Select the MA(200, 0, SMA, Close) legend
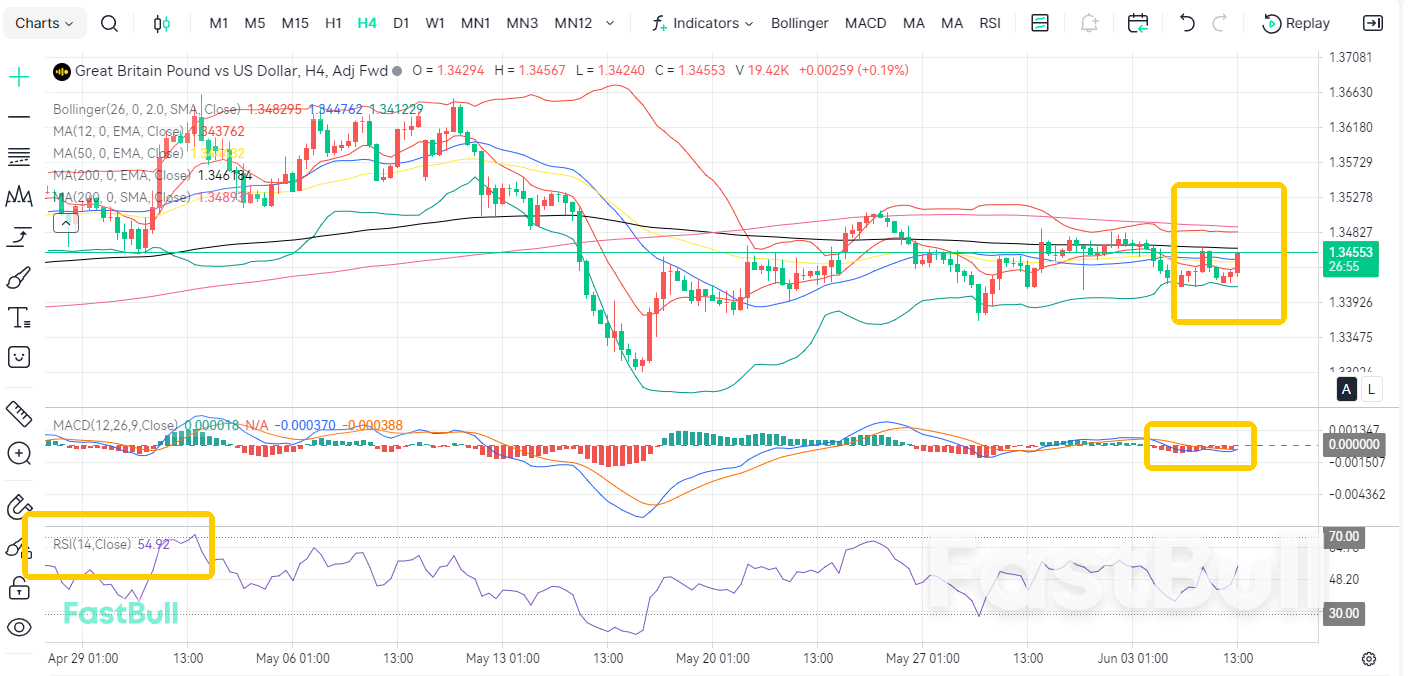This screenshot has width=1408, height=676. tap(121, 197)
